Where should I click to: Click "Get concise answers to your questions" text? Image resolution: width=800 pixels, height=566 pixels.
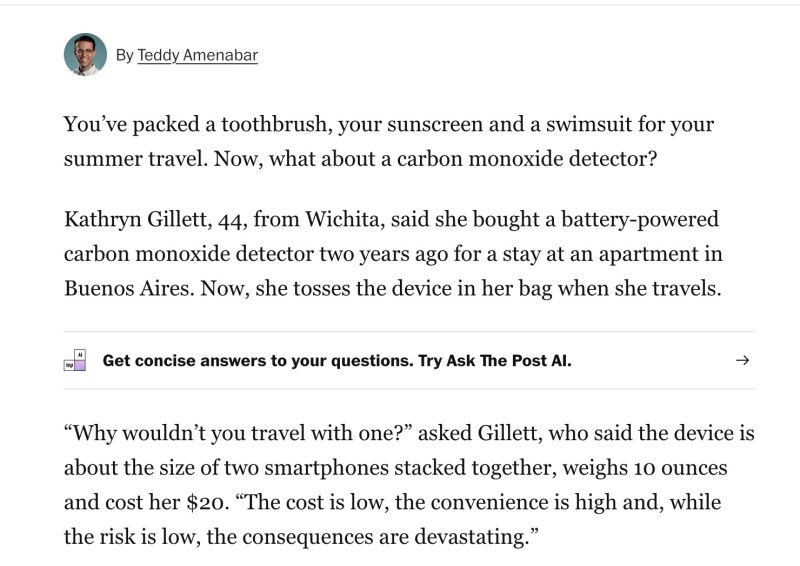coord(256,360)
